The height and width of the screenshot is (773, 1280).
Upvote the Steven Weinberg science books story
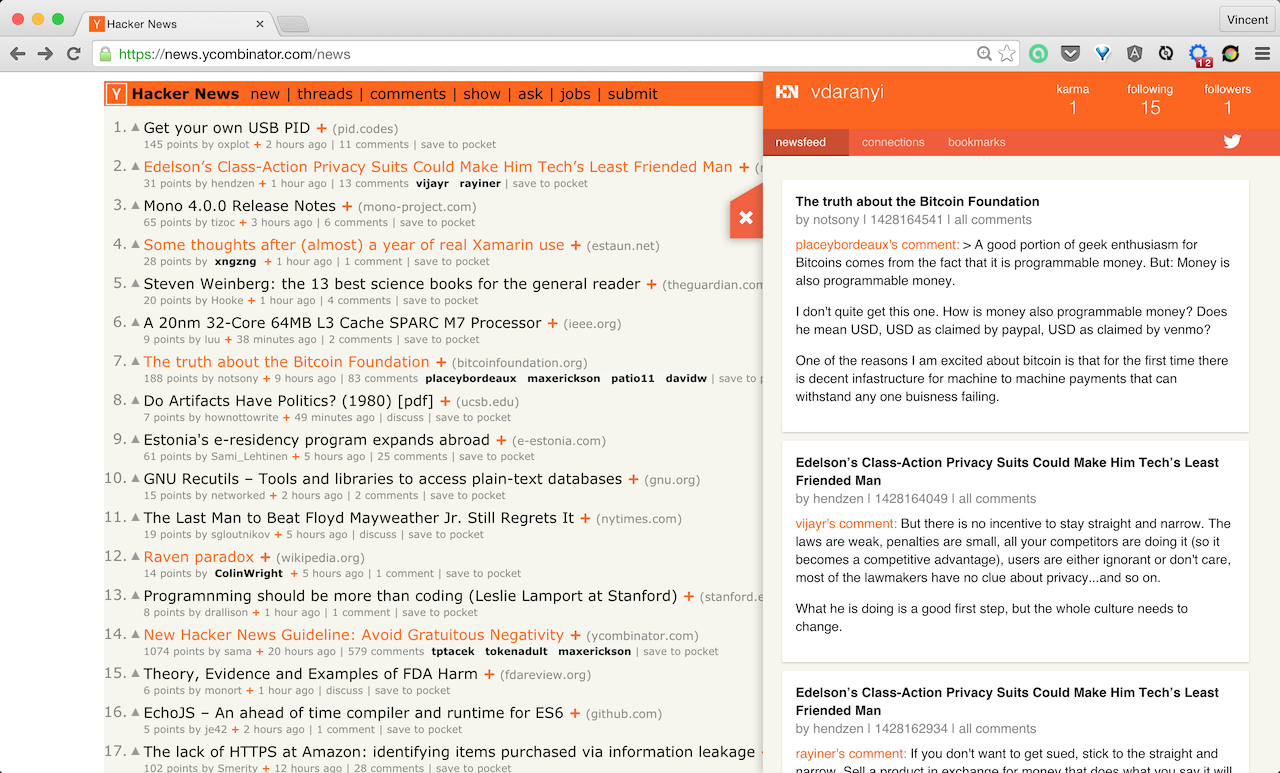coord(135,283)
